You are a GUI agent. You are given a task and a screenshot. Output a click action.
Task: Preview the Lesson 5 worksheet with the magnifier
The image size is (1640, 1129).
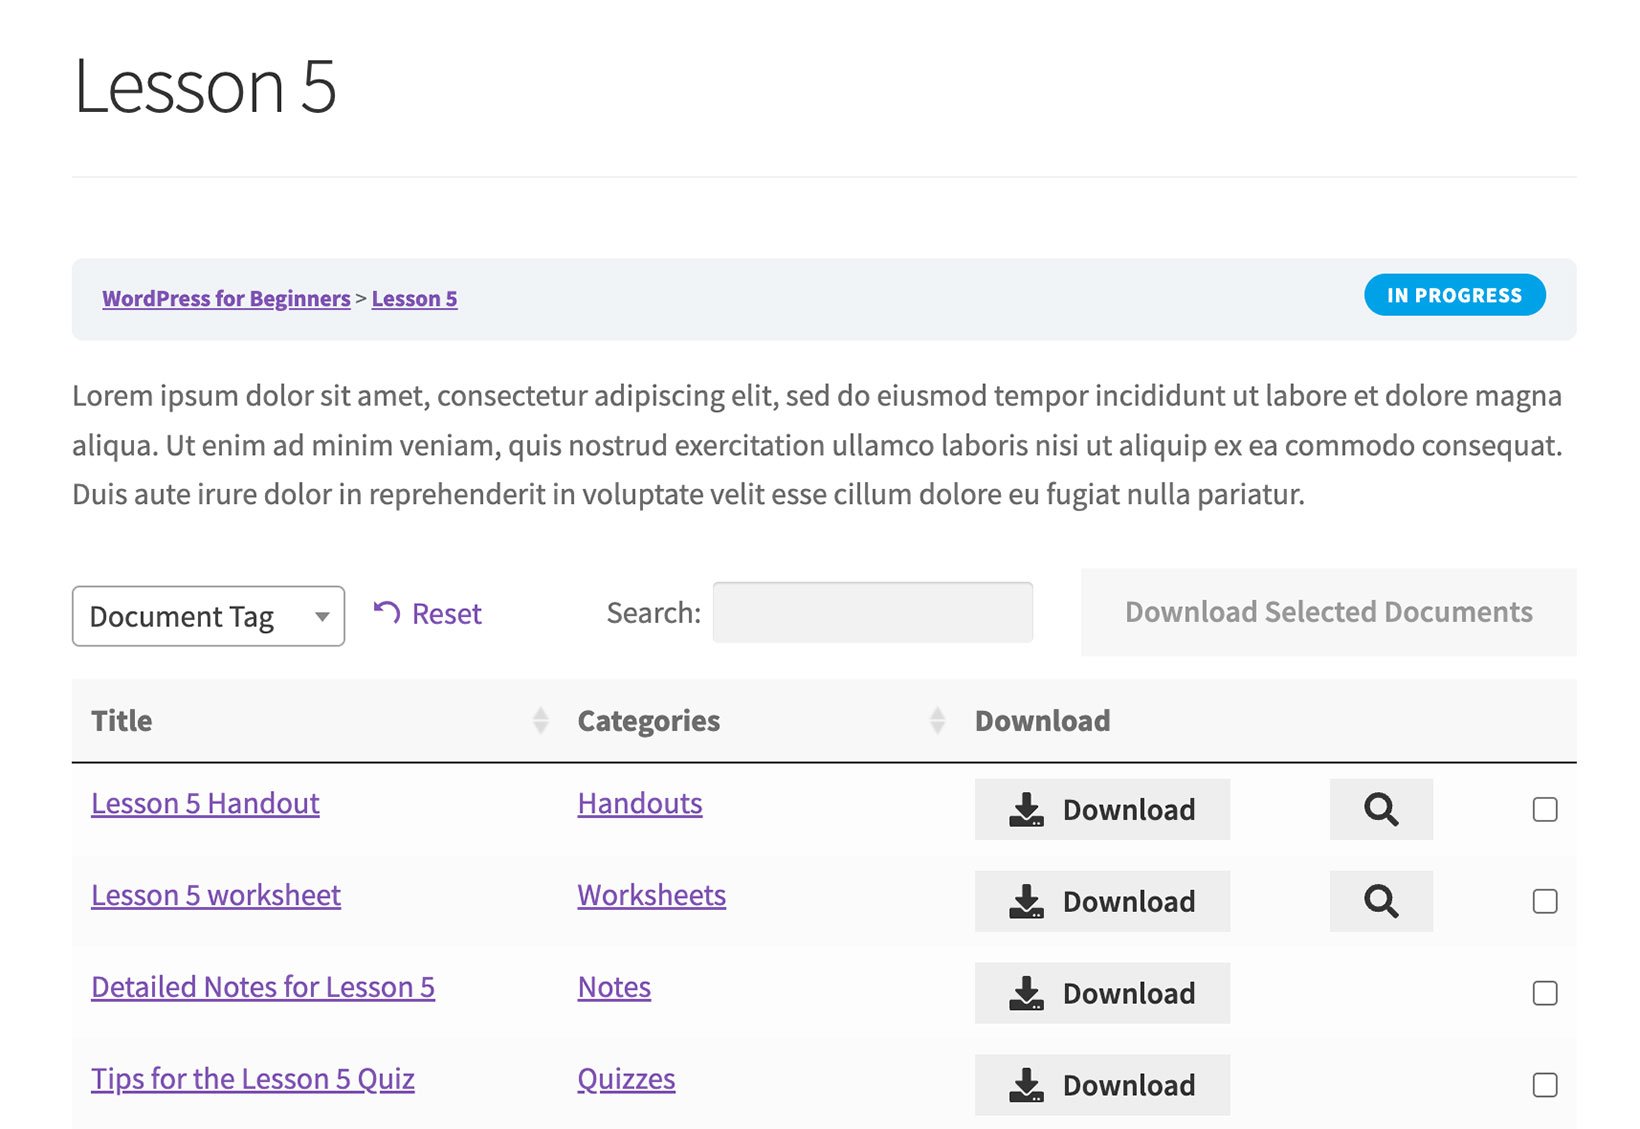coord(1381,901)
